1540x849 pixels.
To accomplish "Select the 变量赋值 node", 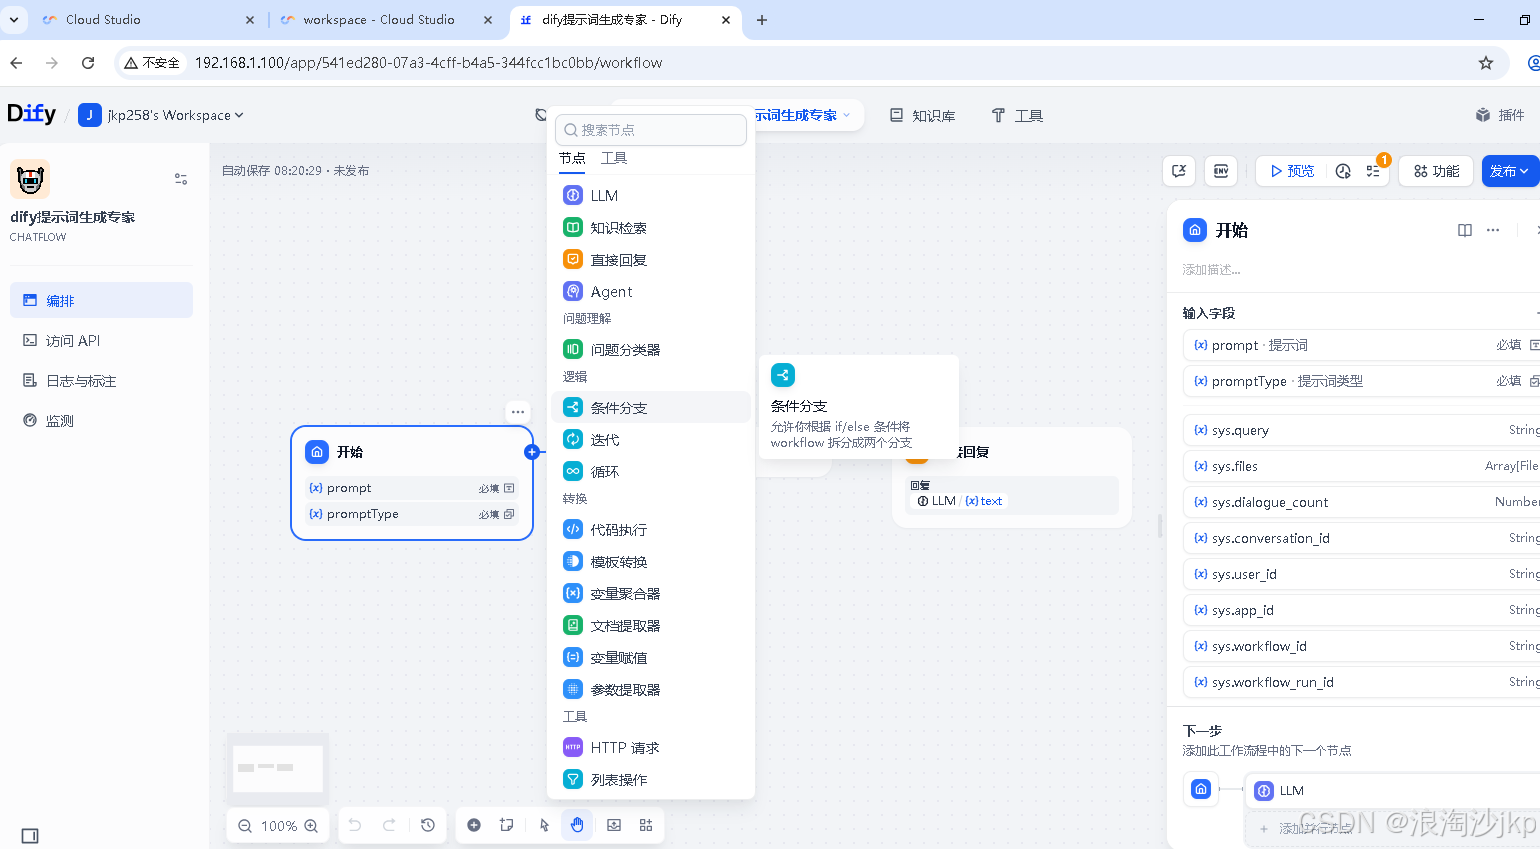I will click(651, 658).
